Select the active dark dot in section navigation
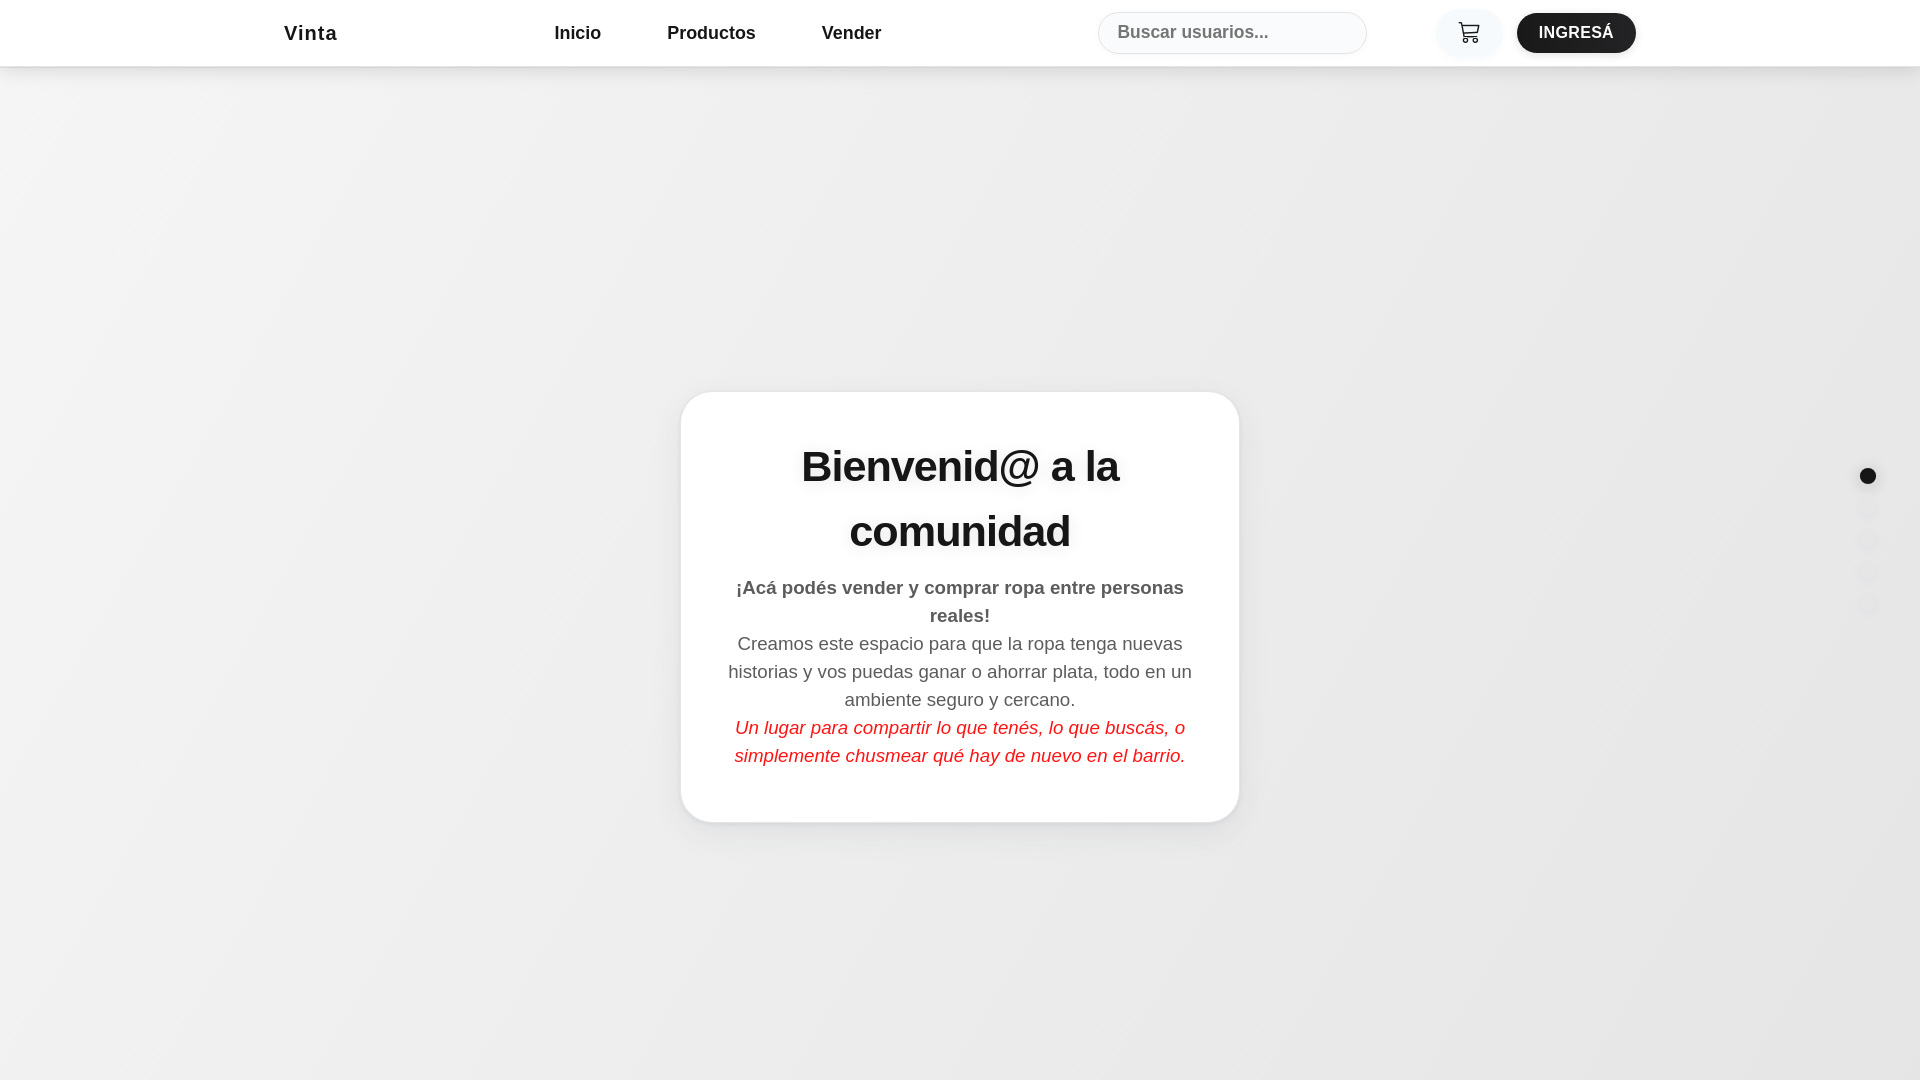This screenshot has width=1920, height=1080. pos(1868,476)
